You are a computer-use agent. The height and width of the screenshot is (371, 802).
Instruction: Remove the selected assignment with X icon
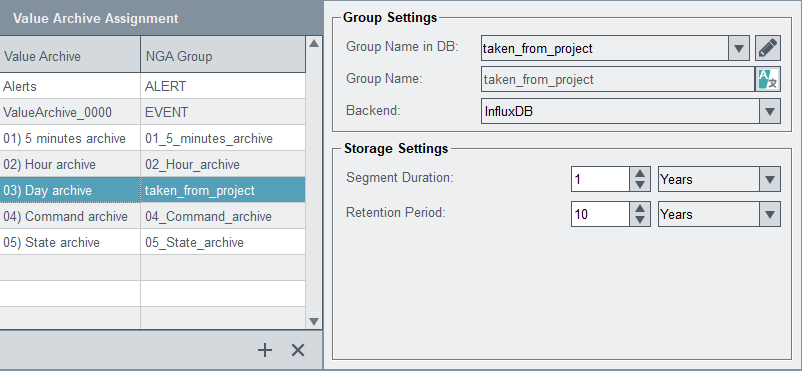(298, 350)
